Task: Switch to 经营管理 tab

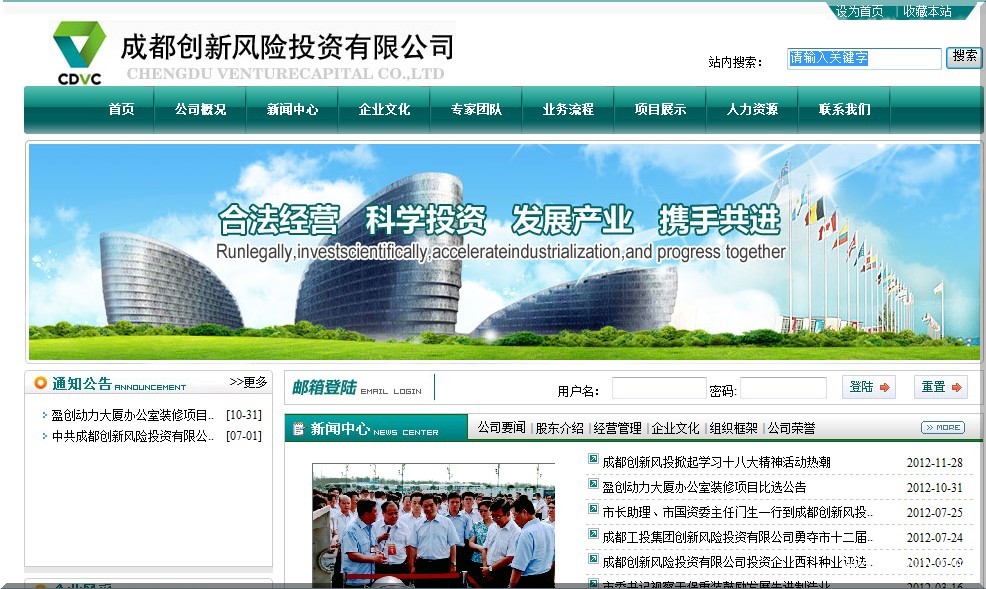Action: 617,427
